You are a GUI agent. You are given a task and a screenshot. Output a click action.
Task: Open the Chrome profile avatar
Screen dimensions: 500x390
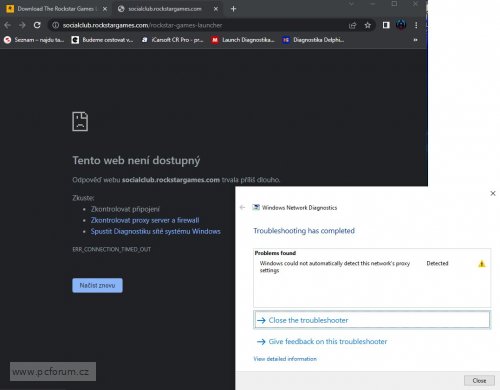[x=401, y=25]
